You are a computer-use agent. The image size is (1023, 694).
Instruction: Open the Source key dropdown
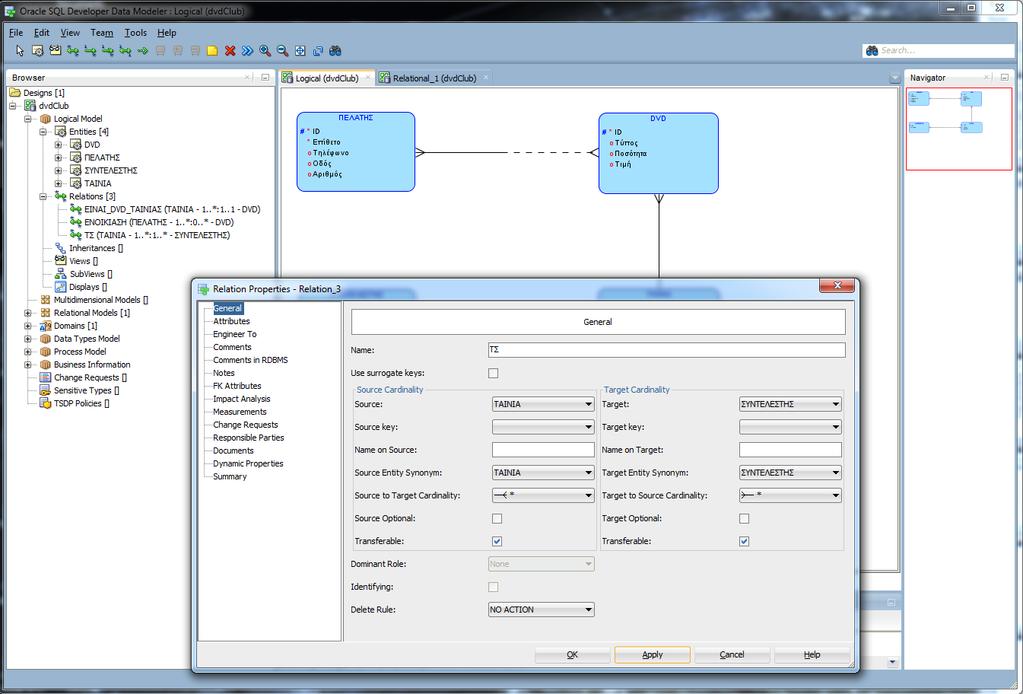pyautogui.click(x=543, y=427)
